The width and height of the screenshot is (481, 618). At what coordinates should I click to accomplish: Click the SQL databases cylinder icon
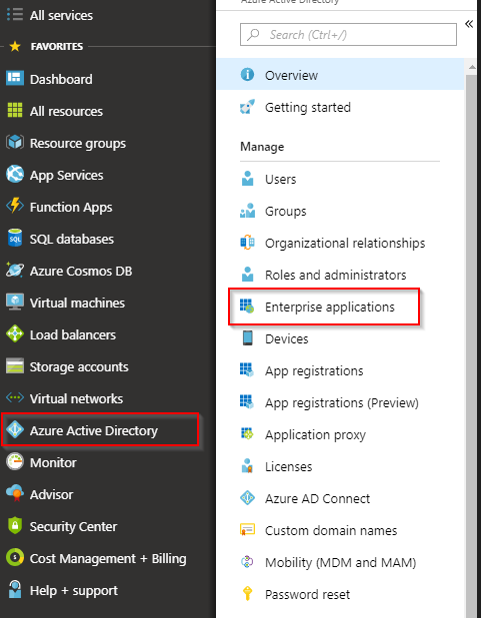[x=15, y=238]
